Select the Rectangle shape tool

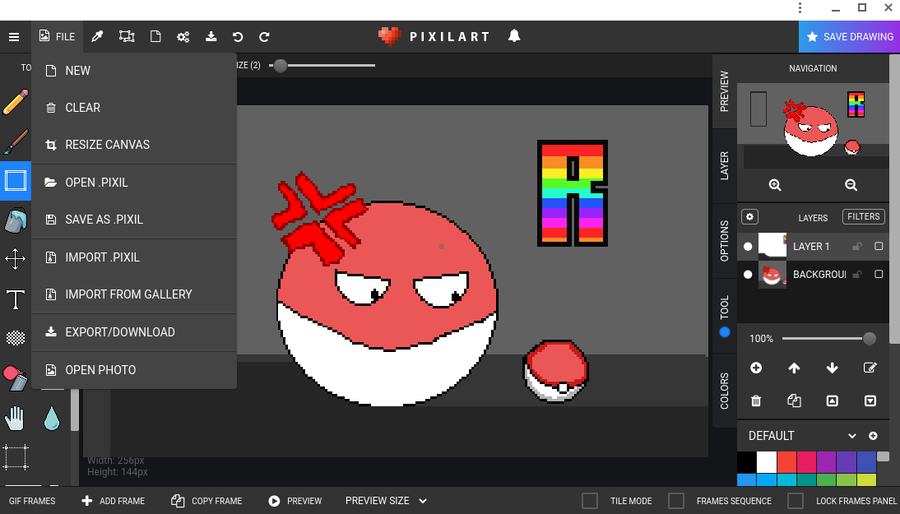(x=15, y=181)
